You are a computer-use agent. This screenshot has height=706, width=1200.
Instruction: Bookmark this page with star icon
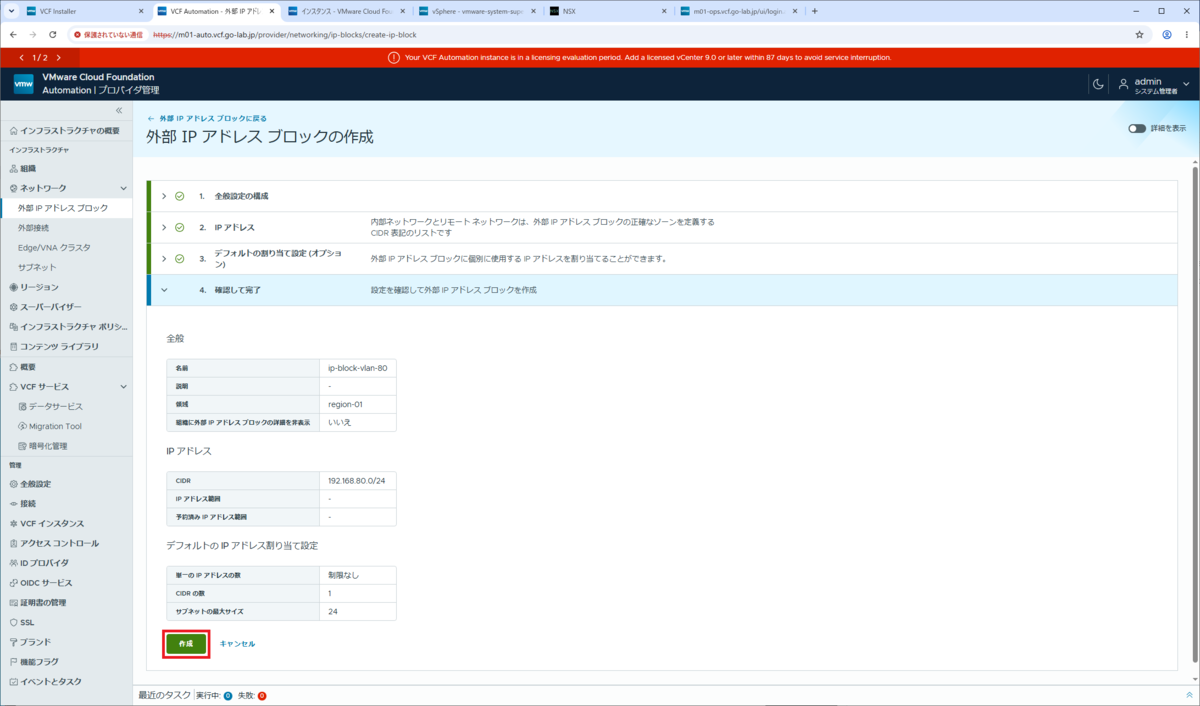tap(1139, 34)
